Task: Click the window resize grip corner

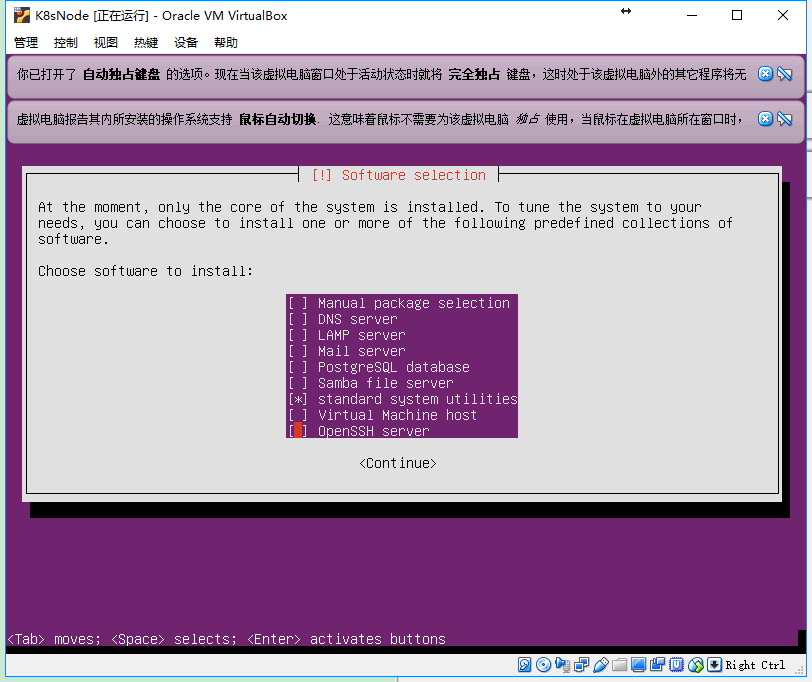Action: tap(800, 670)
